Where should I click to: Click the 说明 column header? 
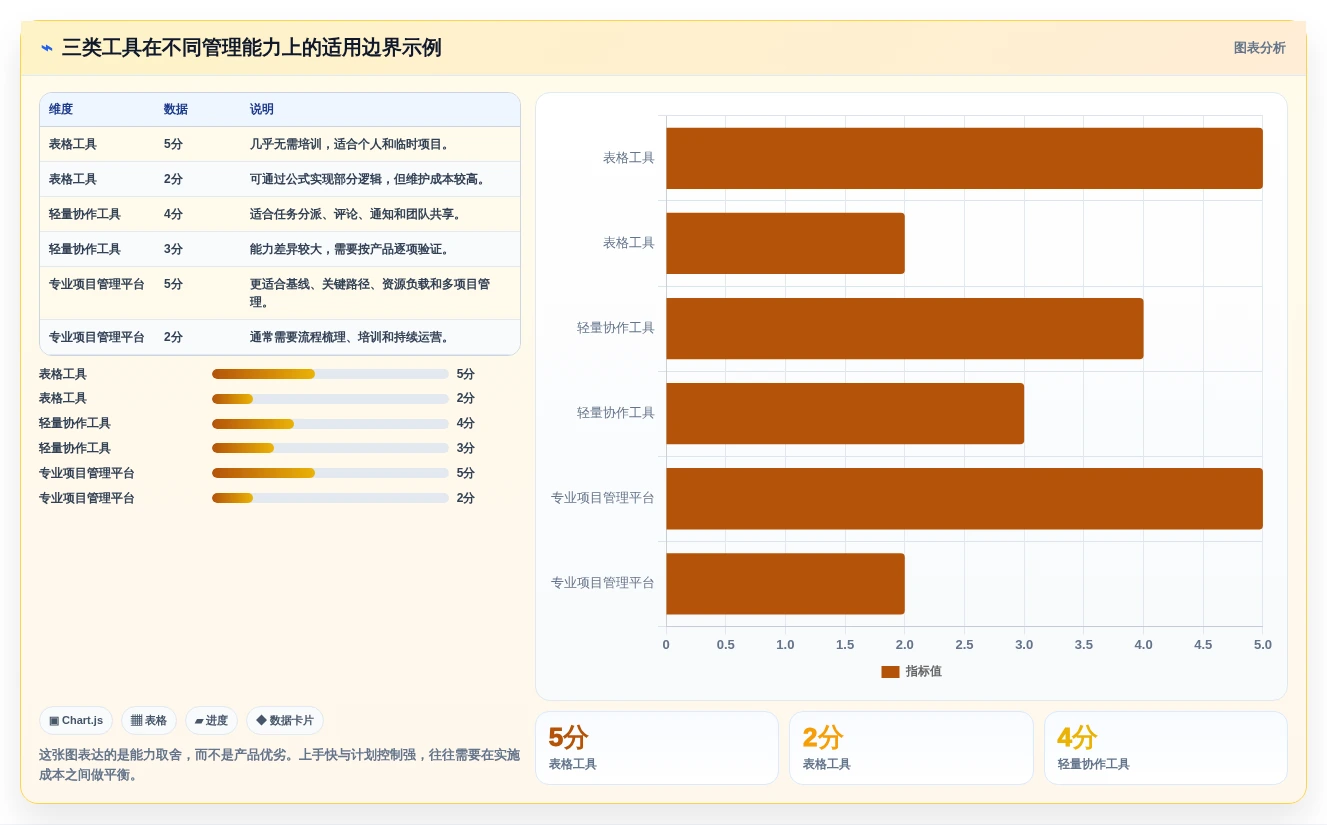[x=262, y=109]
